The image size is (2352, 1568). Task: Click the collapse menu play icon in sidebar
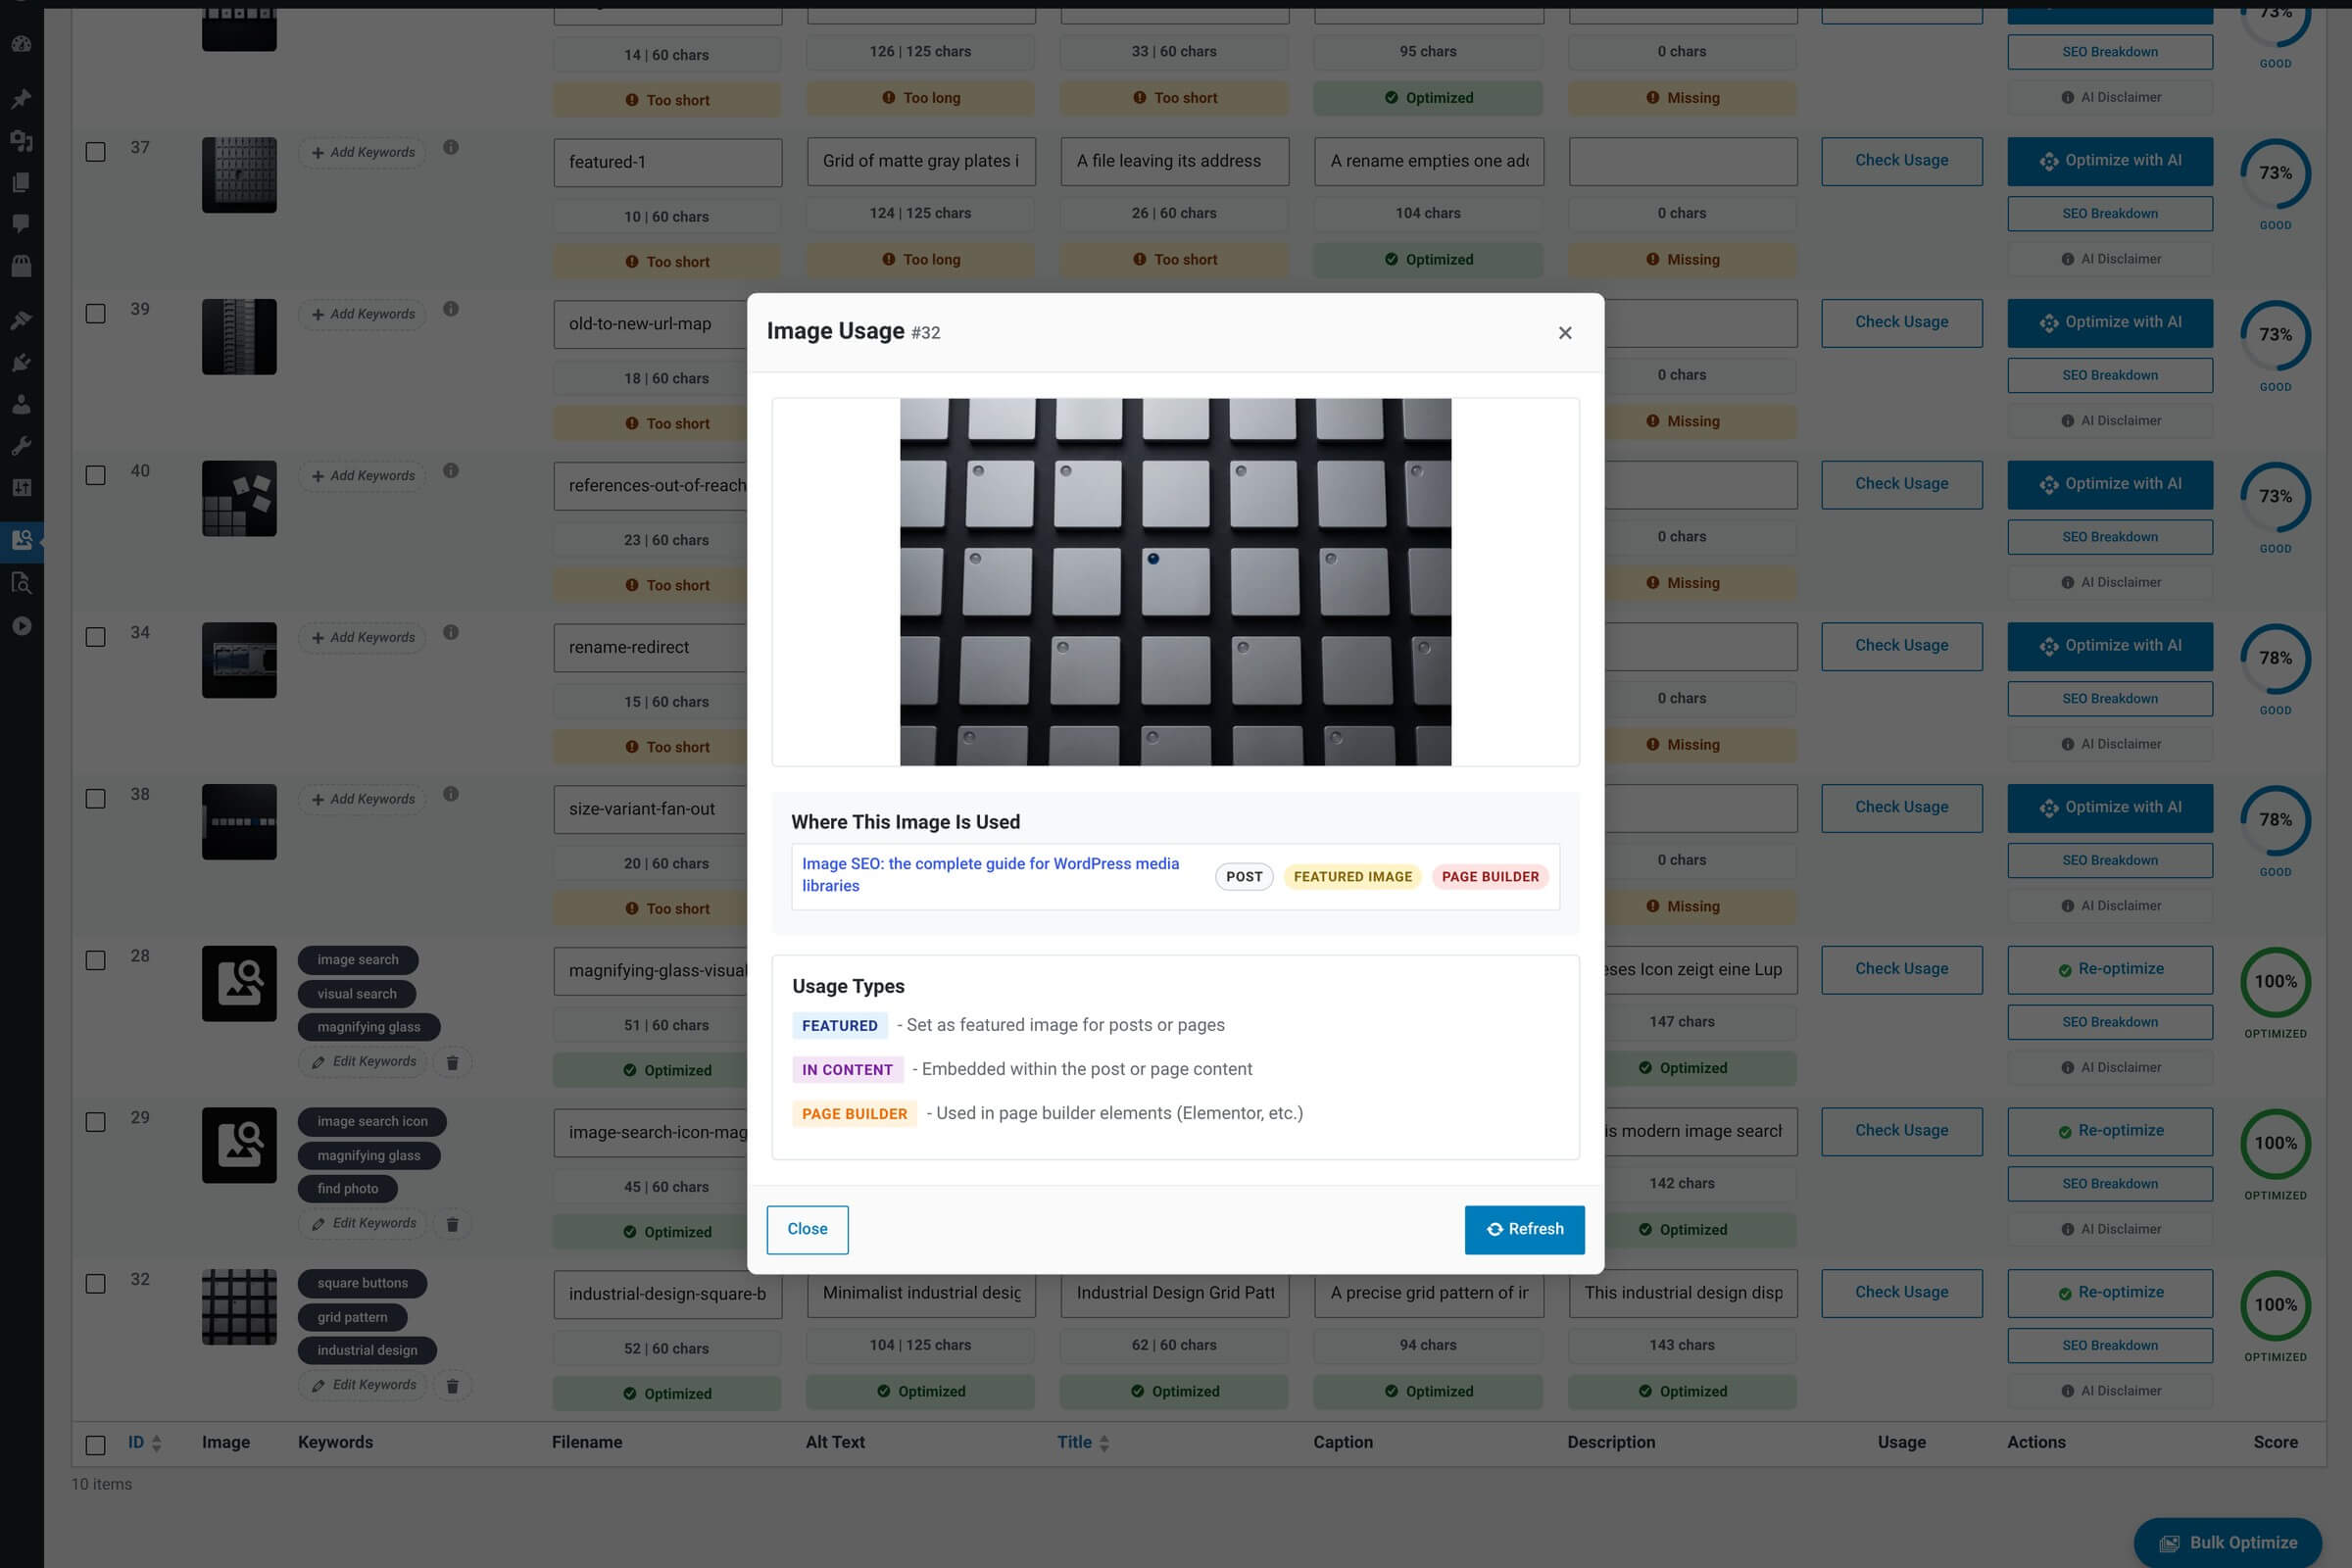pos(21,626)
